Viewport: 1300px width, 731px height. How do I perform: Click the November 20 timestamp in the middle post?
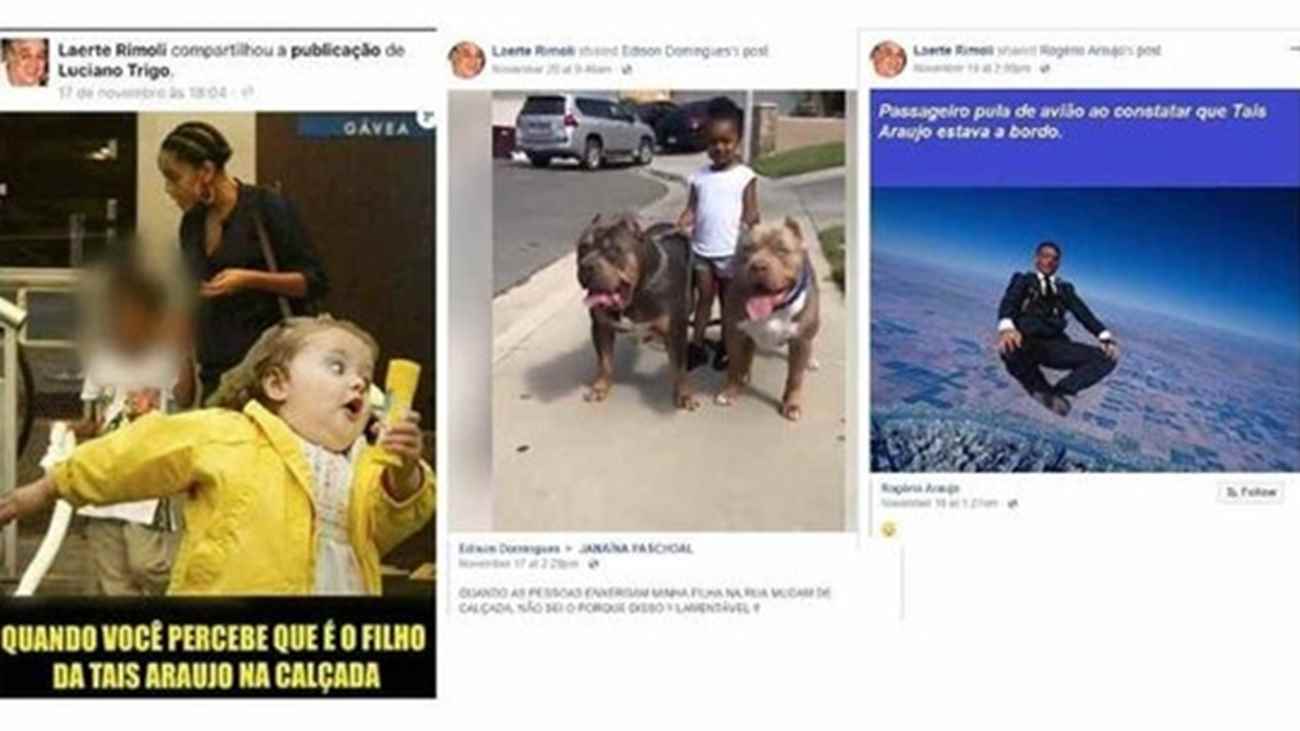(551, 70)
